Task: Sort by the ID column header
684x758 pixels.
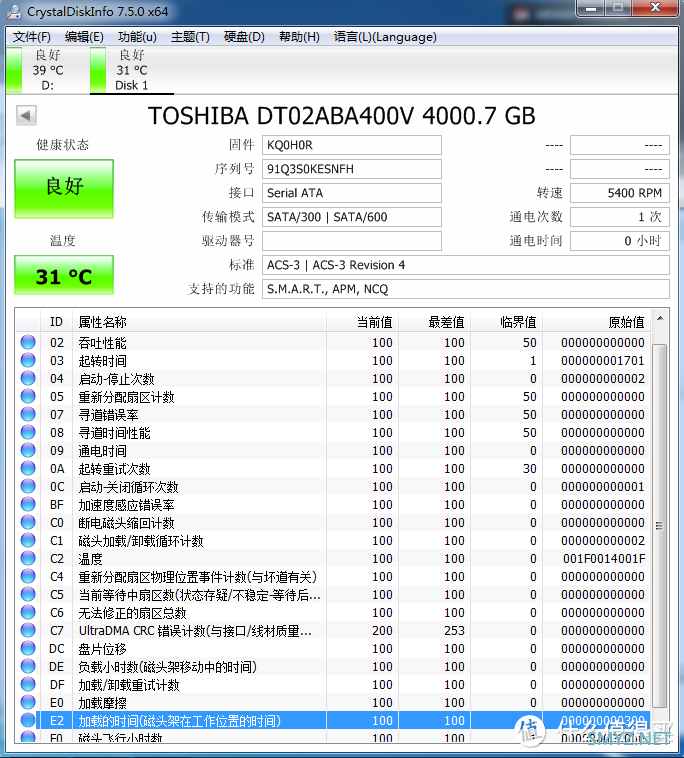Action: (56, 322)
